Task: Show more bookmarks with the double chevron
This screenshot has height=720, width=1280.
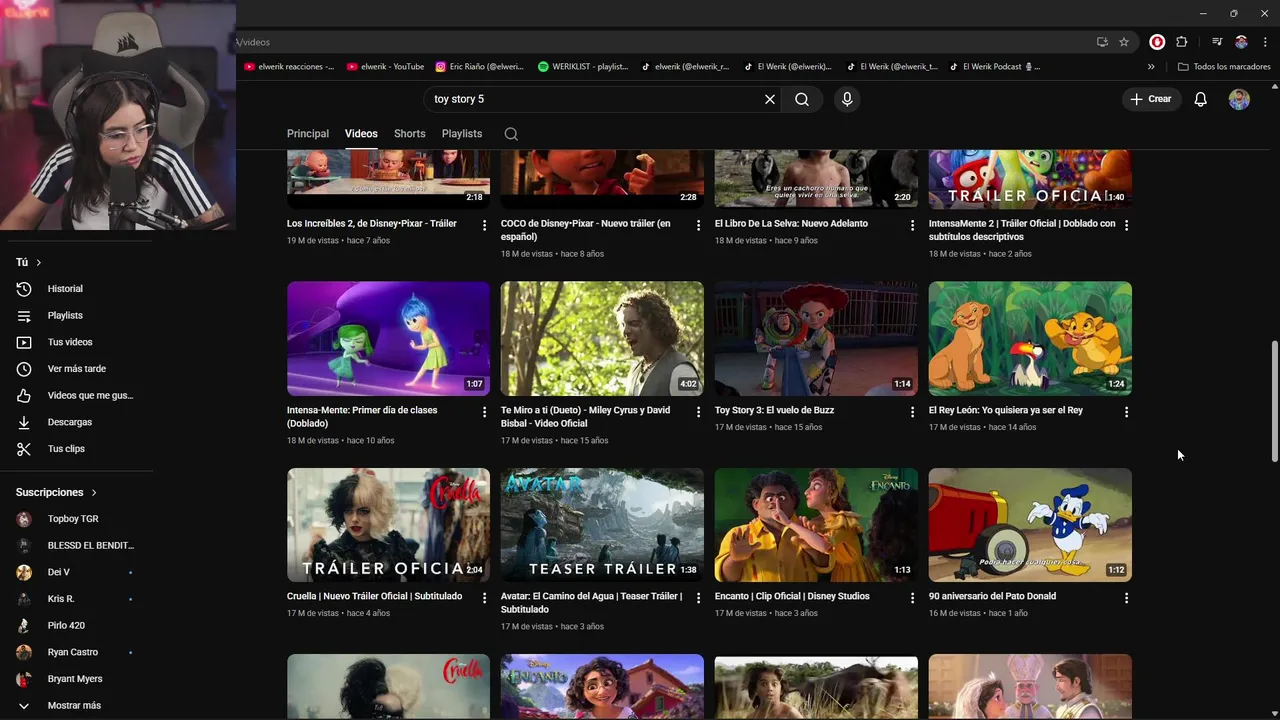Action: pos(1151,67)
